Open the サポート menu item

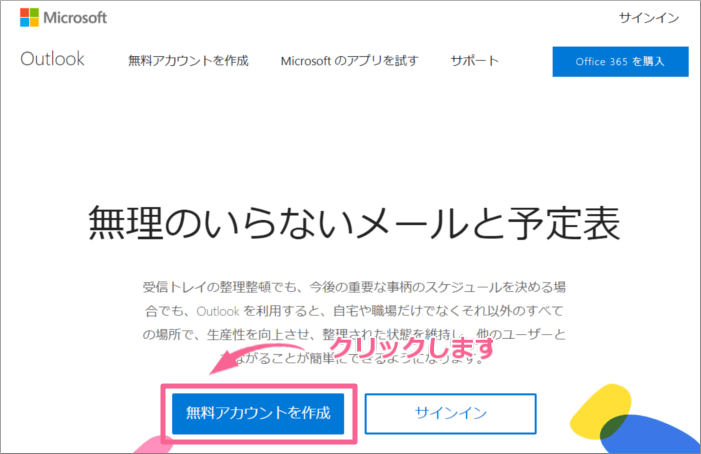point(474,60)
